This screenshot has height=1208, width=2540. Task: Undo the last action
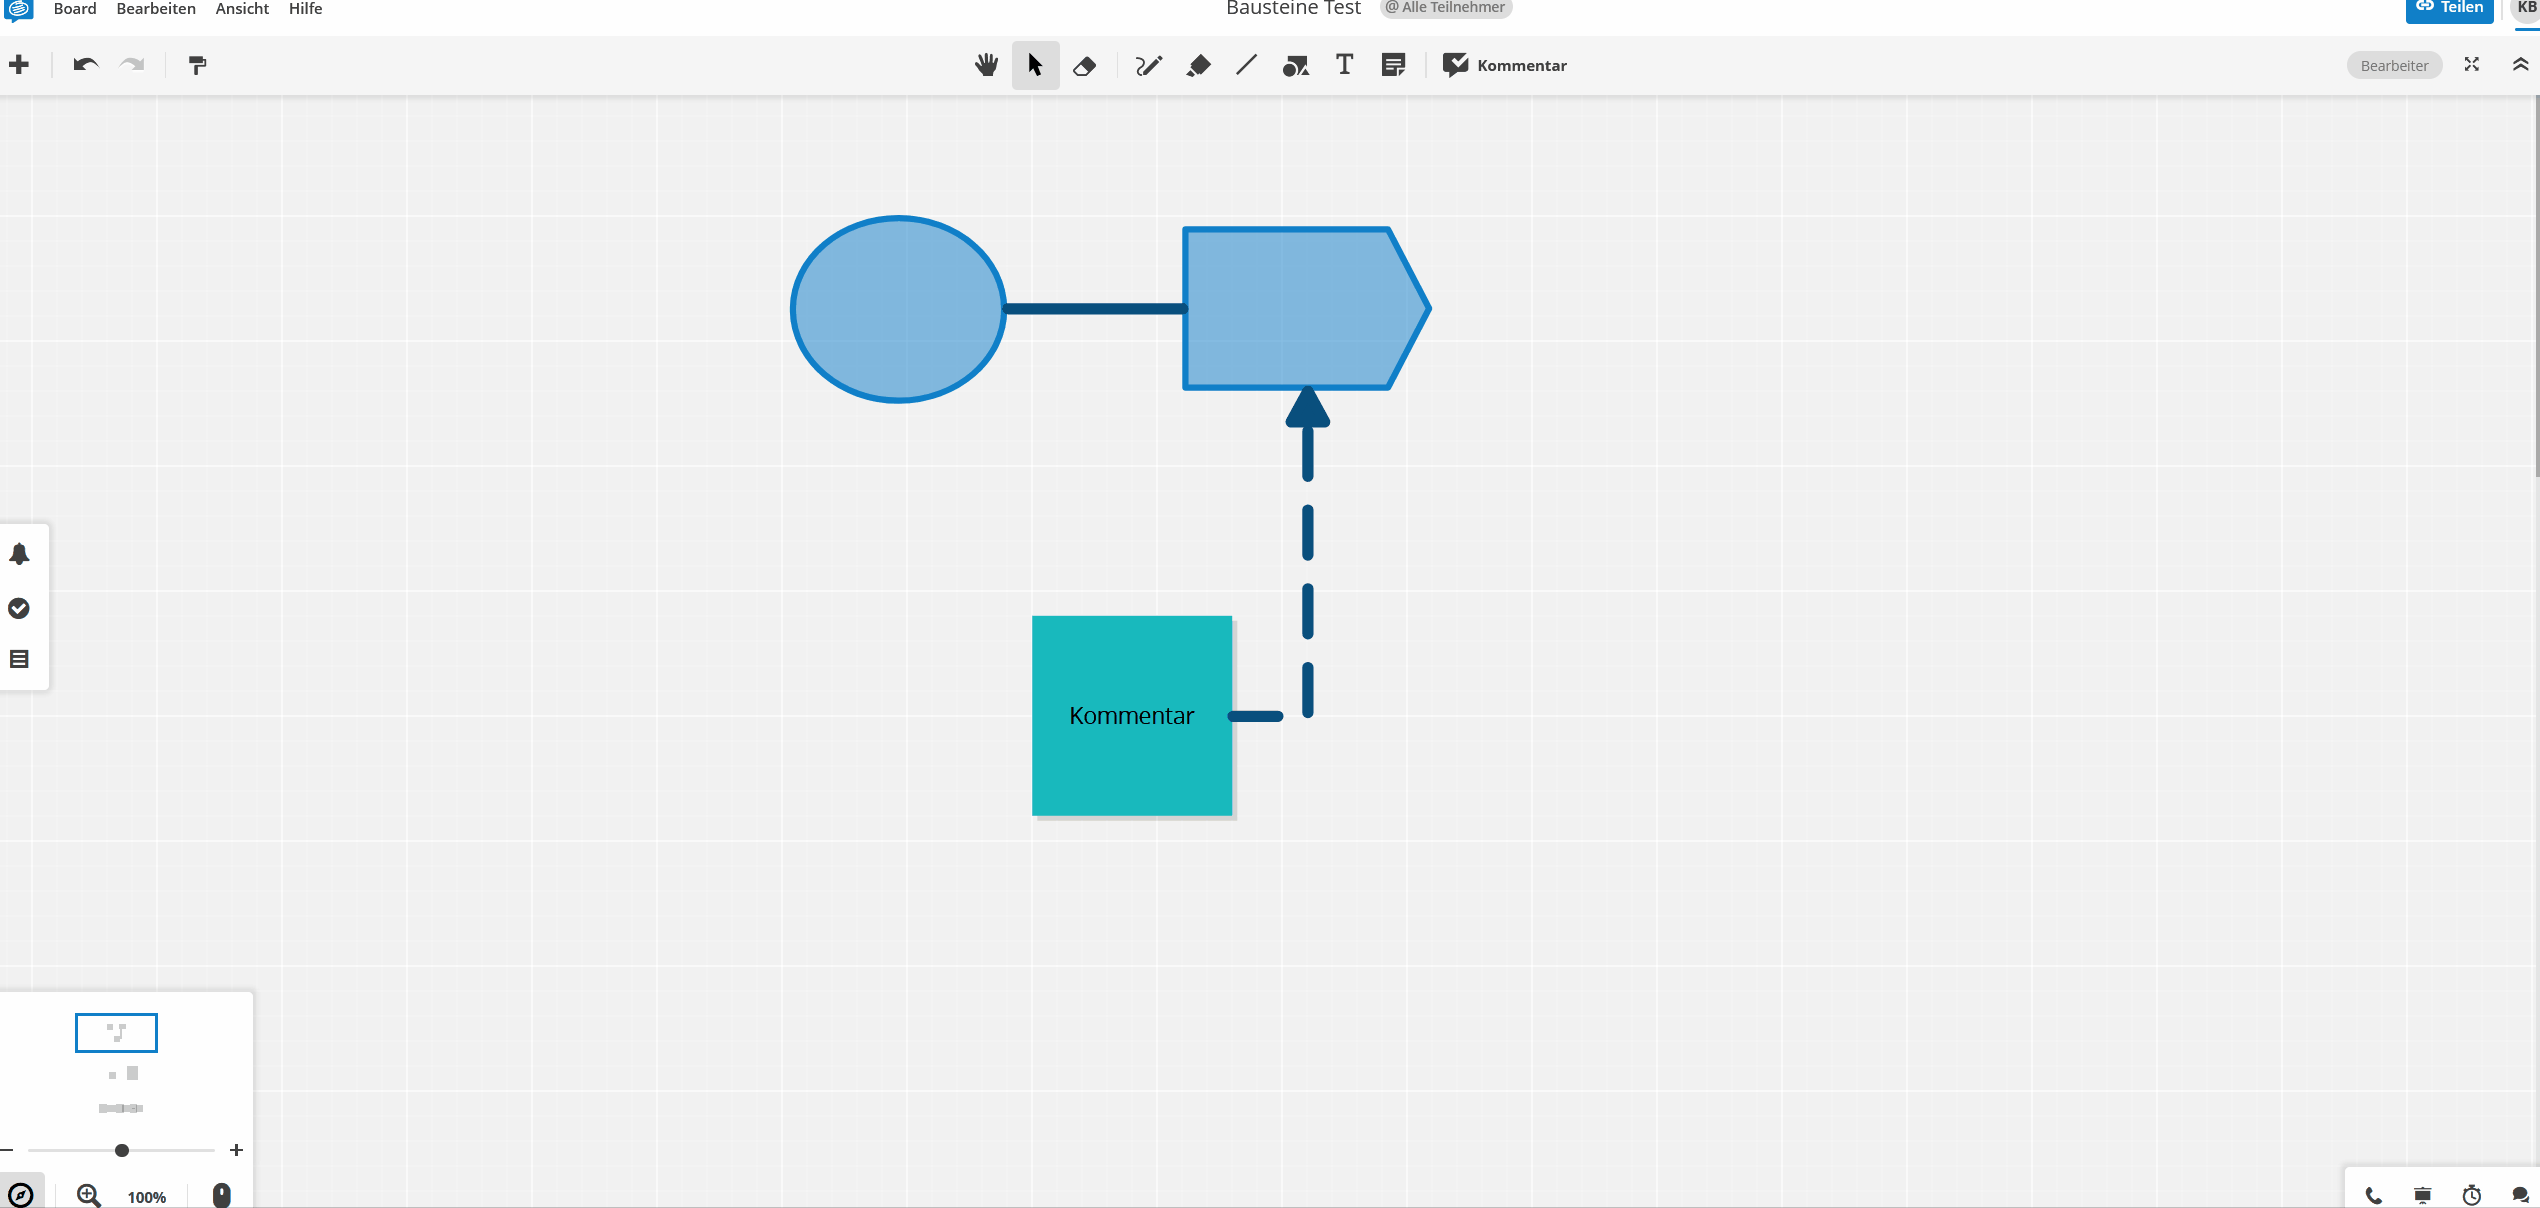[x=86, y=65]
